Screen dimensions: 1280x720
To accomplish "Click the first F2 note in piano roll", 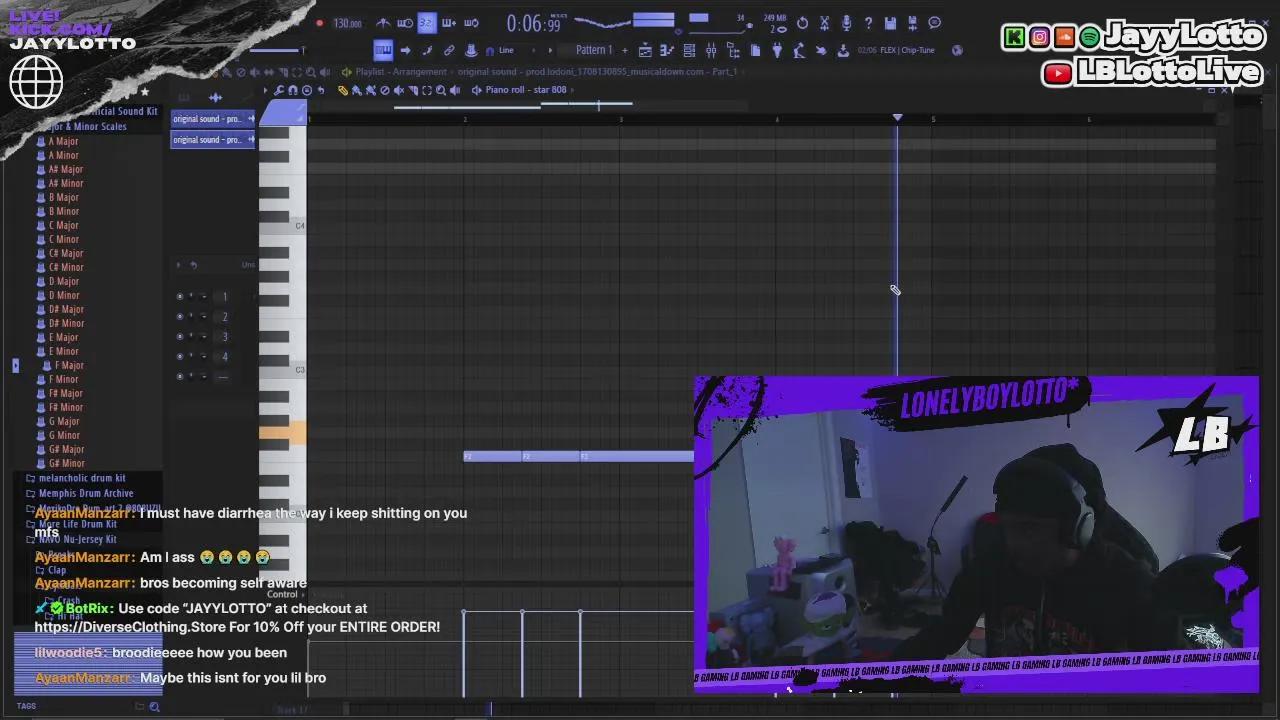I will (x=493, y=456).
